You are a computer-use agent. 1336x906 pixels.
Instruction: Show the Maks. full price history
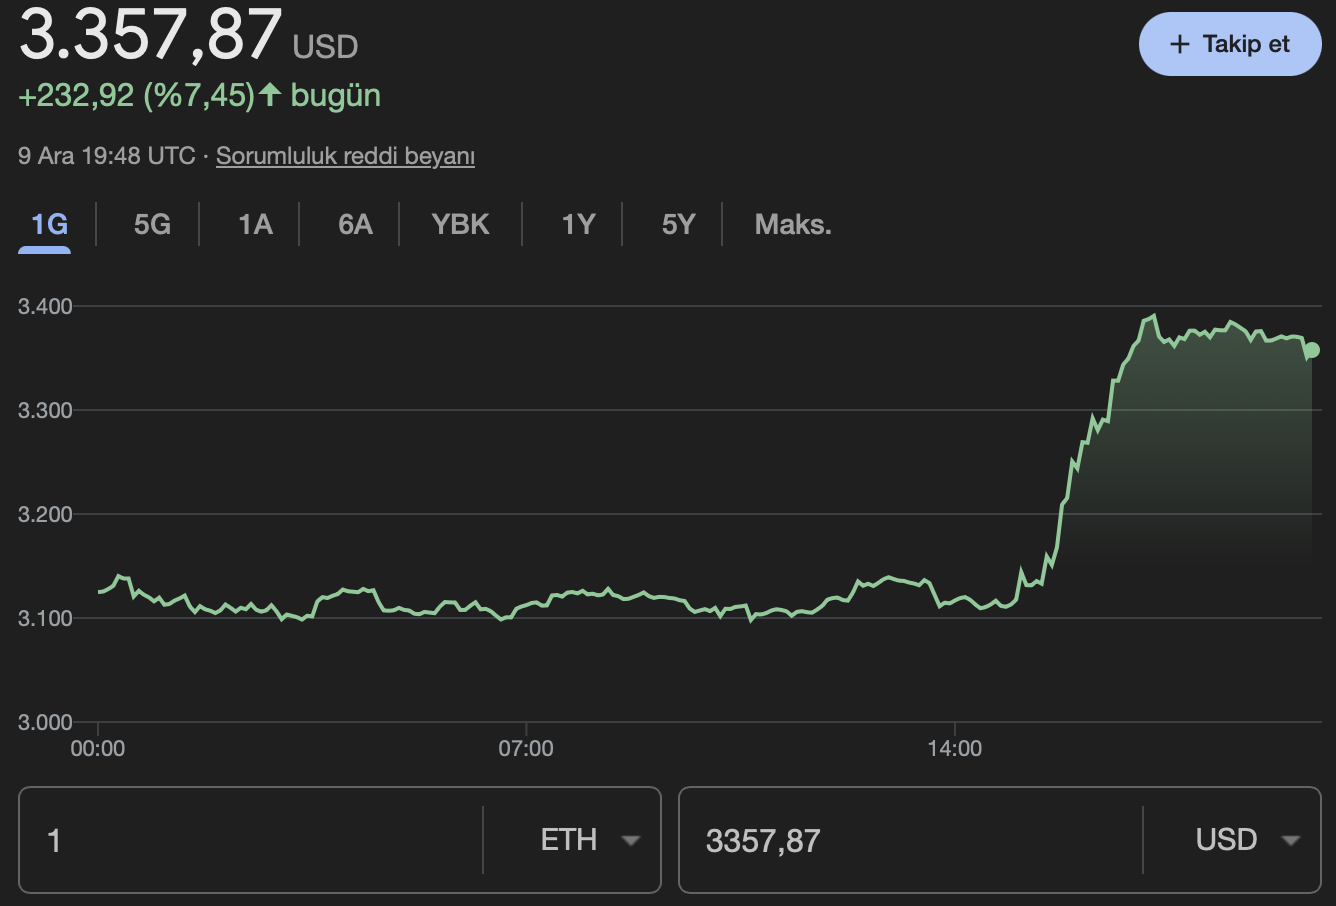(x=793, y=224)
